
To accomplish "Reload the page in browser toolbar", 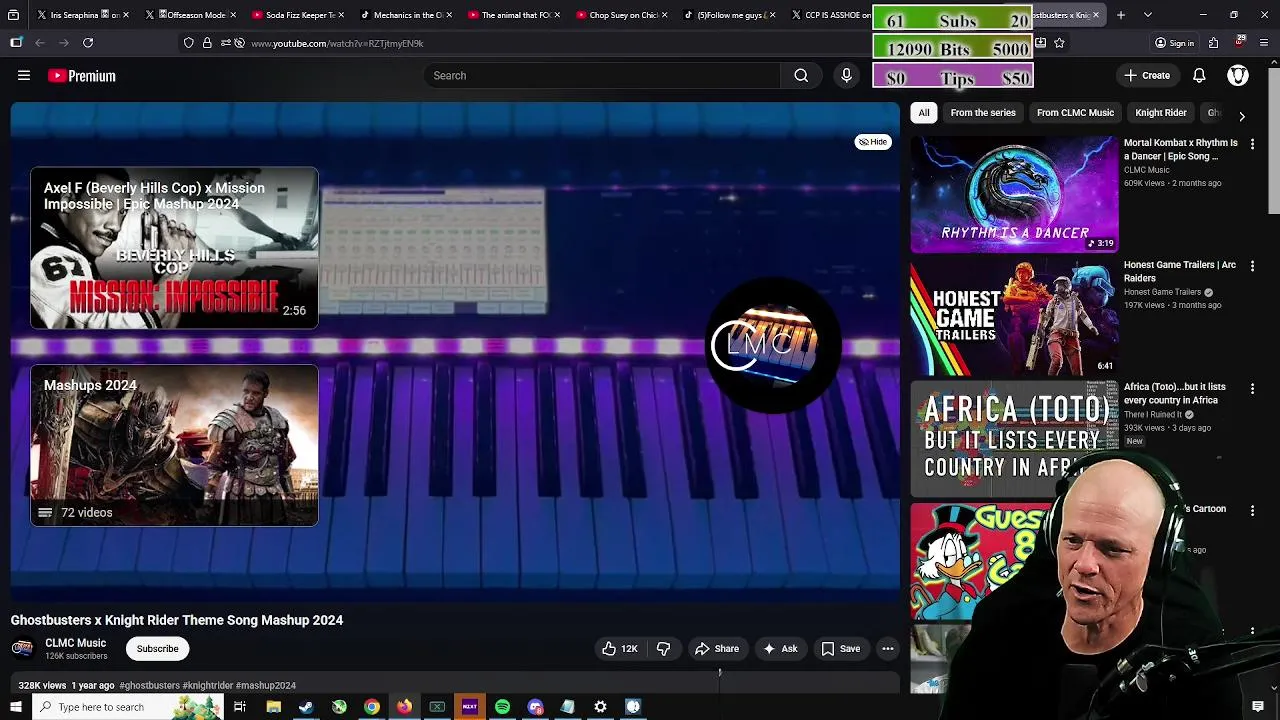I will [88, 43].
